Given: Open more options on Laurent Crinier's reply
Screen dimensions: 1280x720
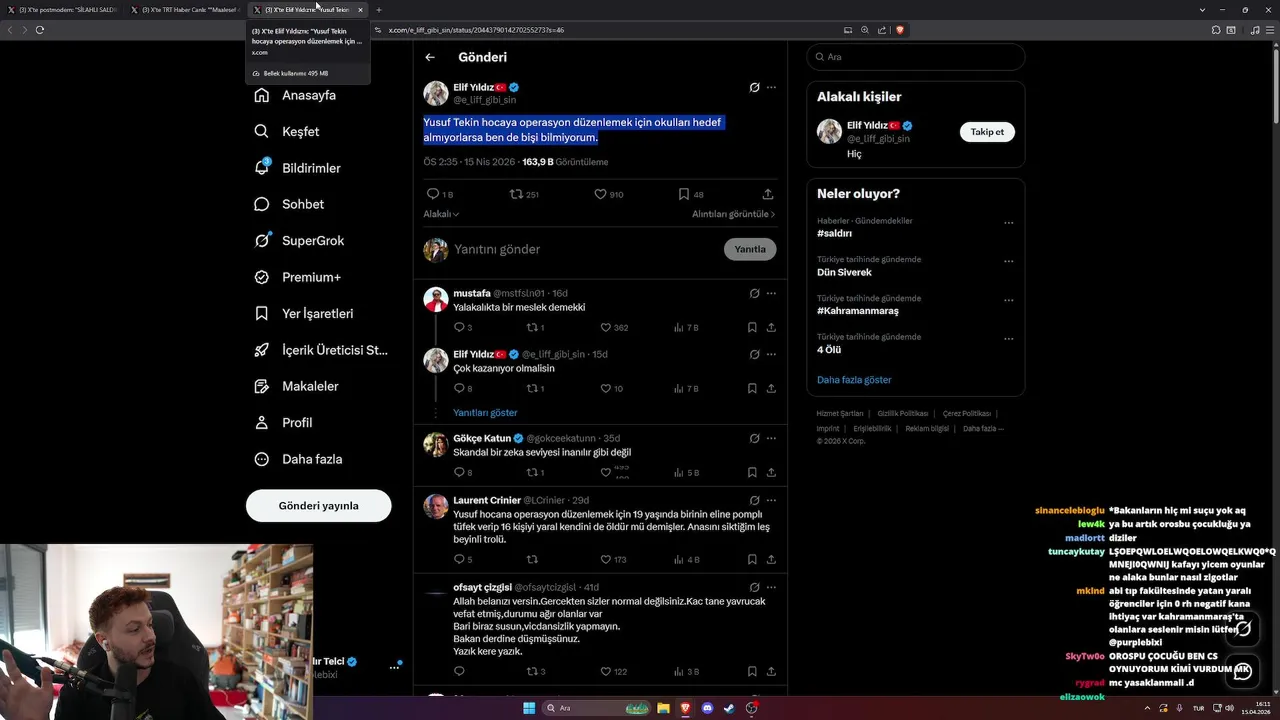Looking at the screenshot, I should (771, 500).
